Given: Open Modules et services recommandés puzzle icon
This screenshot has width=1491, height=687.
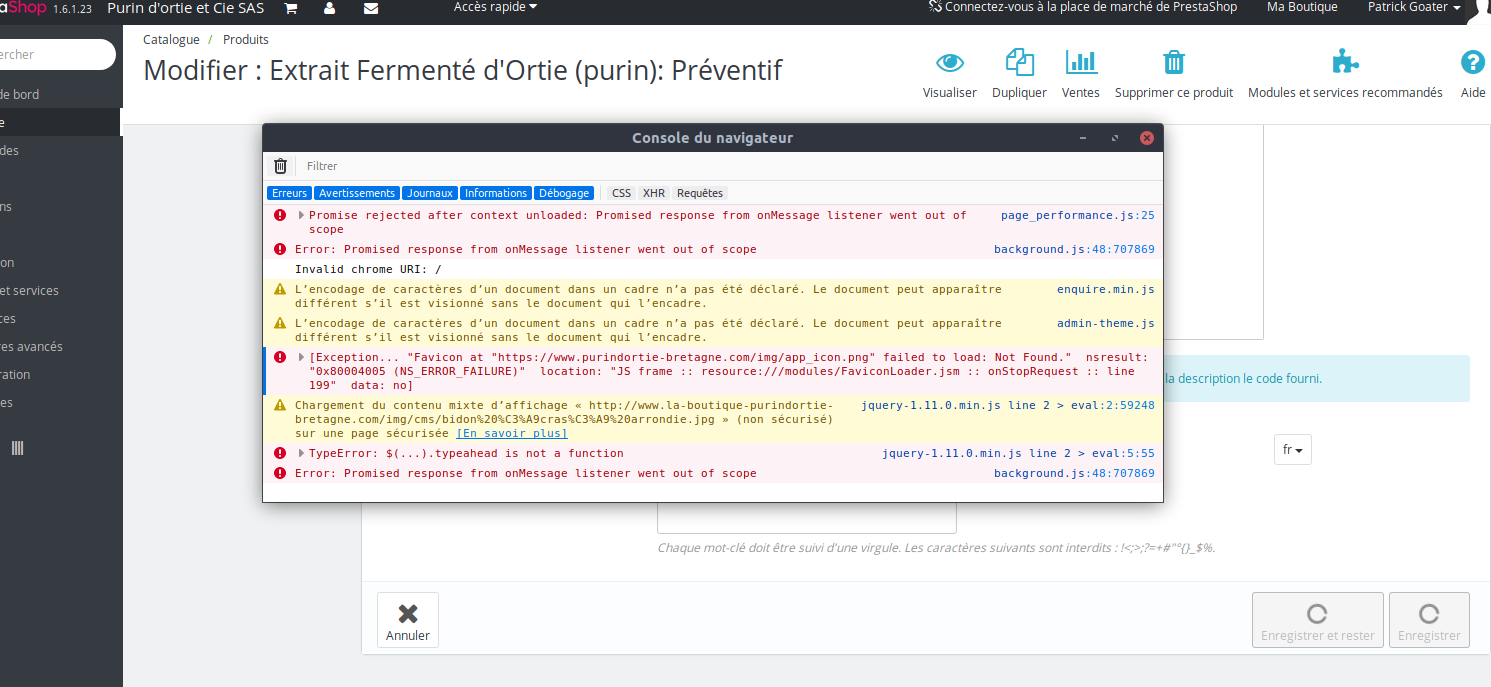Looking at the screenshot, I should [x=1345, y=62].
